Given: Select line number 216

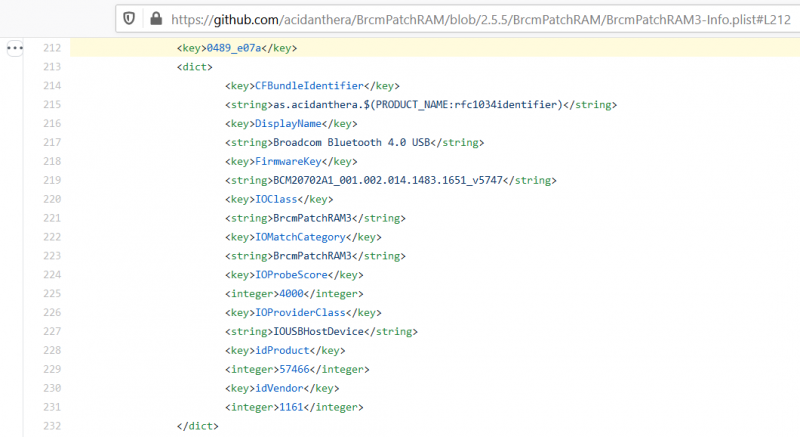Looking at the screenshot, I should [x=52, y=123].
